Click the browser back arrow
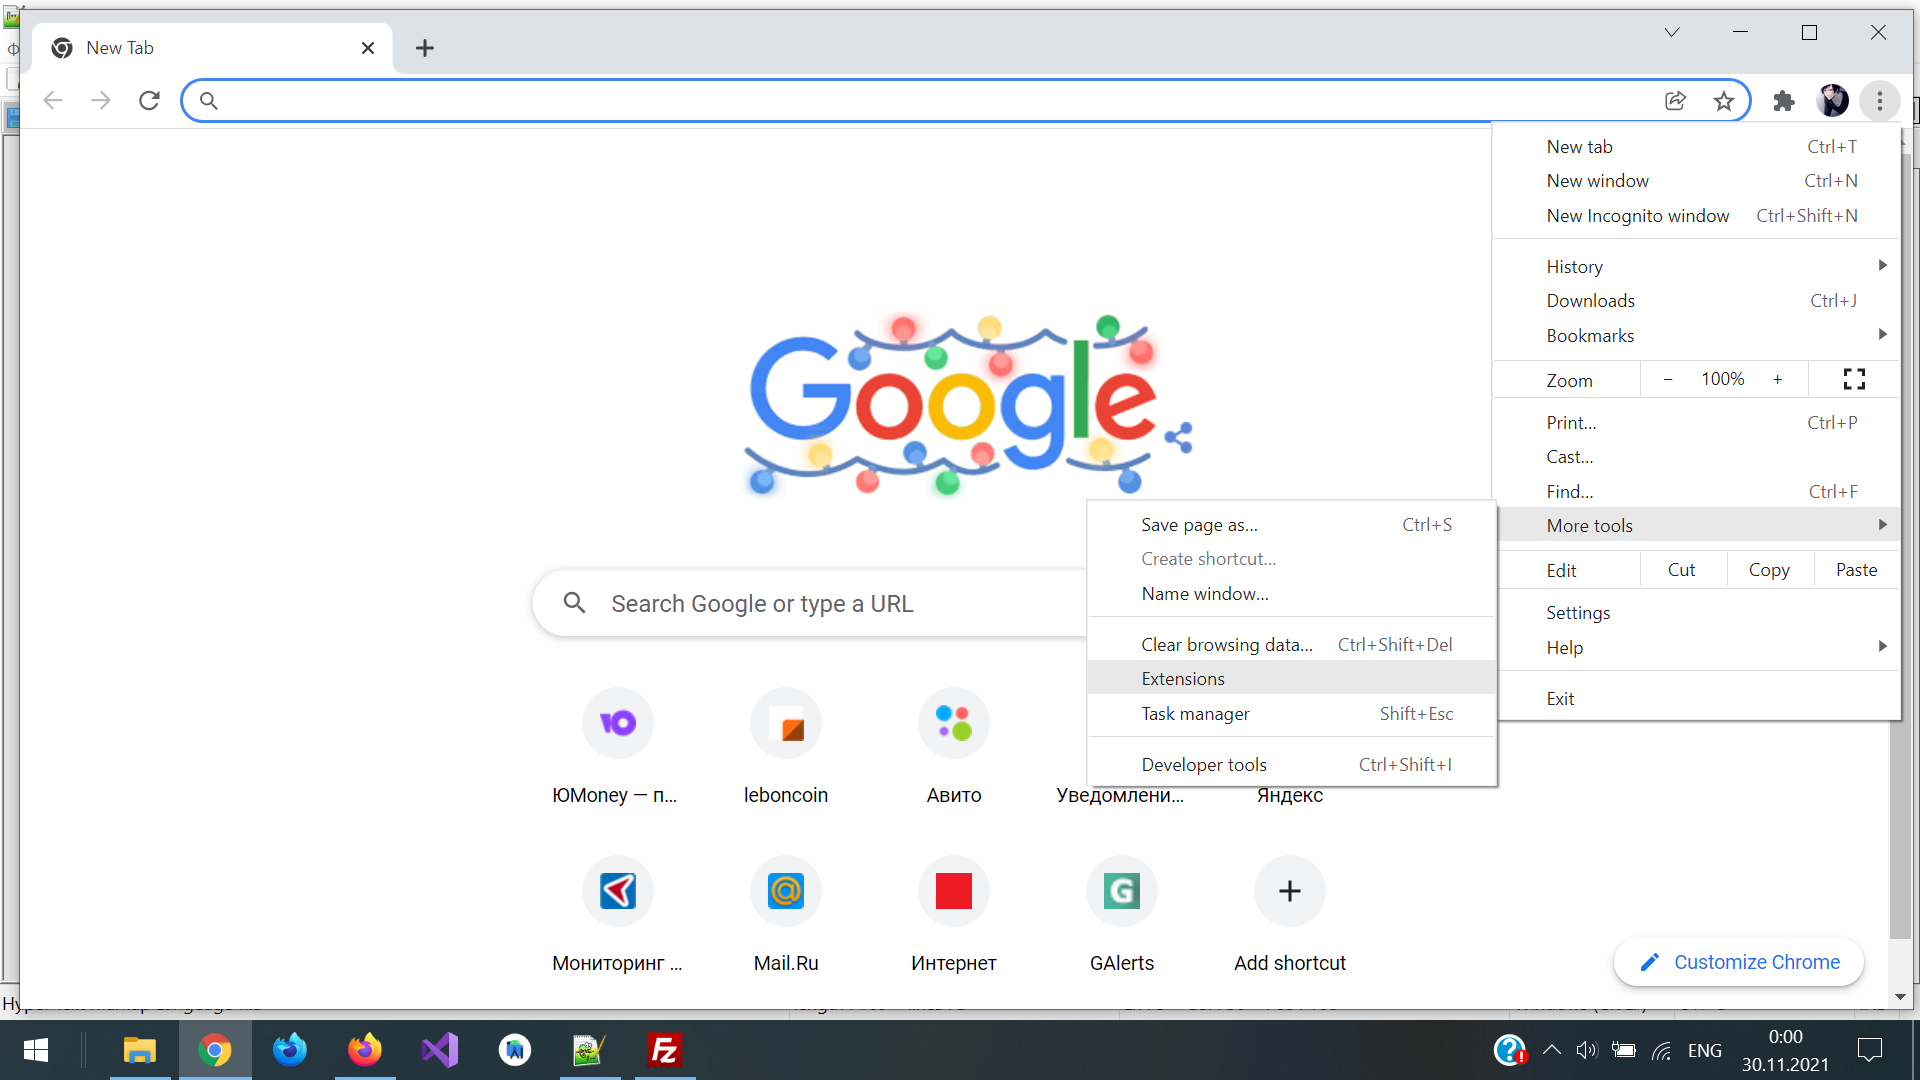Image resolution: width=1920 pixels, height=1080 pixels. [53, 100]
